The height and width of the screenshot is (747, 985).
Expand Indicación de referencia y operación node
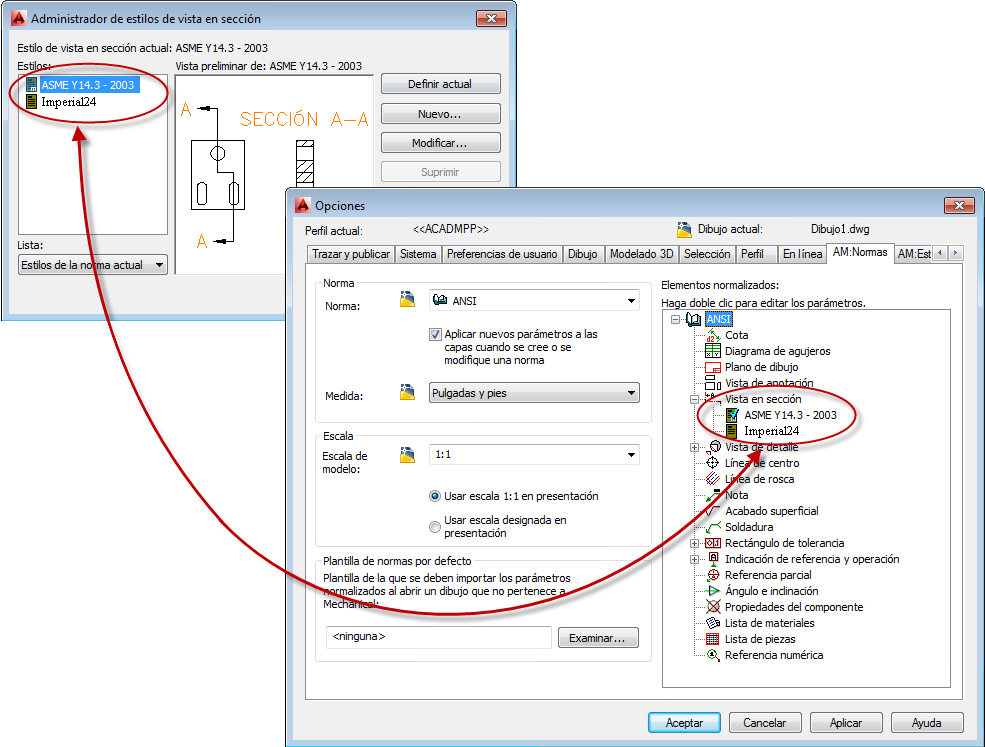694,559
